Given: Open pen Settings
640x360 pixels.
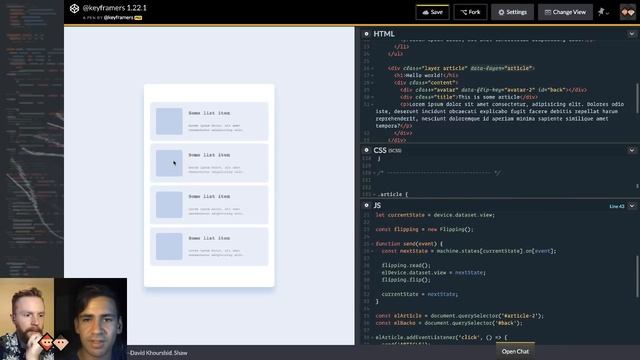Looking at the screenshot, I should 512,12.
